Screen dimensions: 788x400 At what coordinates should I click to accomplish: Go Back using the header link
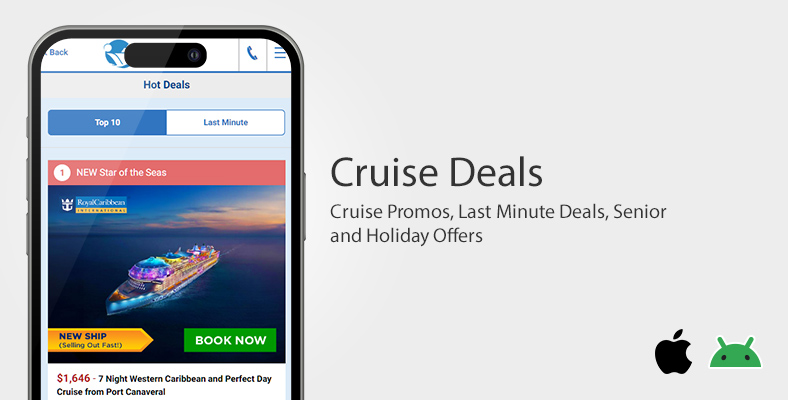coord(56,52)
